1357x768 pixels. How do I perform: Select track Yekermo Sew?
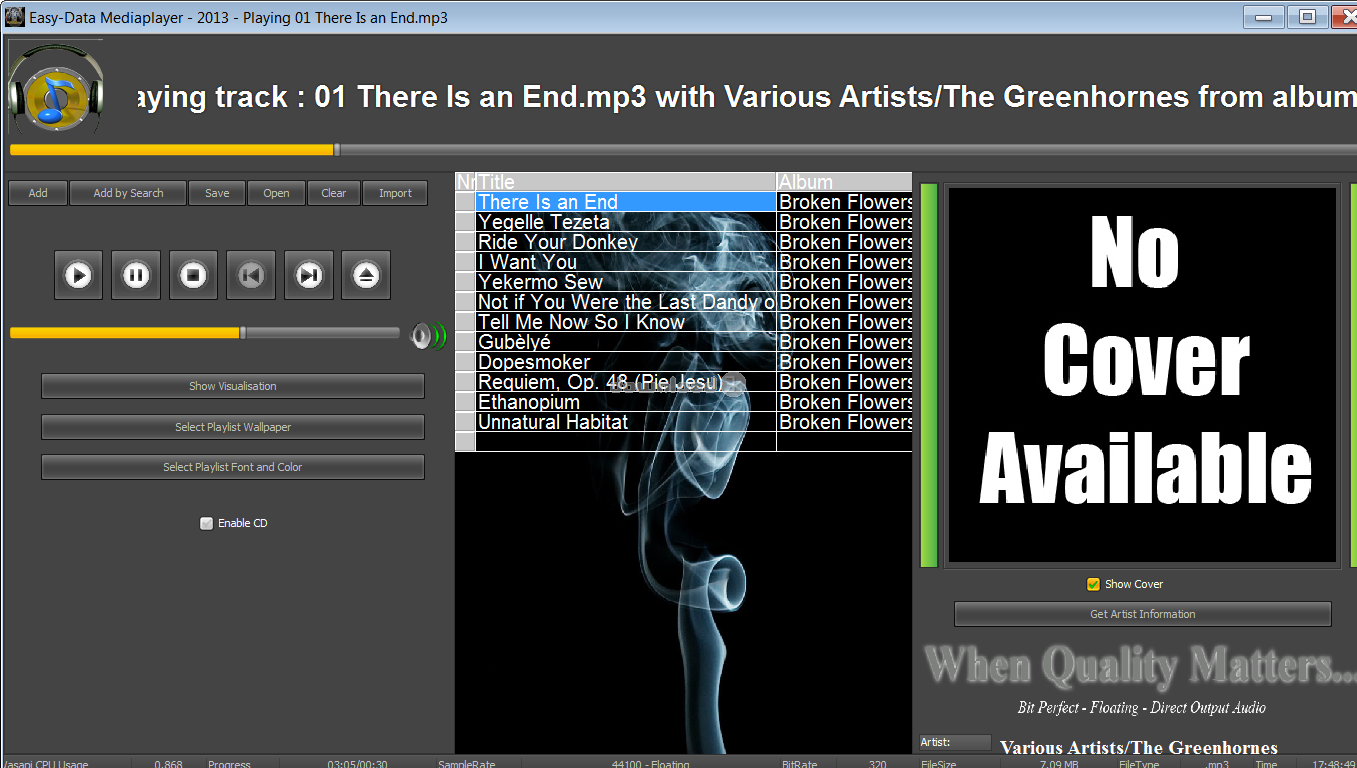[626, 282]
